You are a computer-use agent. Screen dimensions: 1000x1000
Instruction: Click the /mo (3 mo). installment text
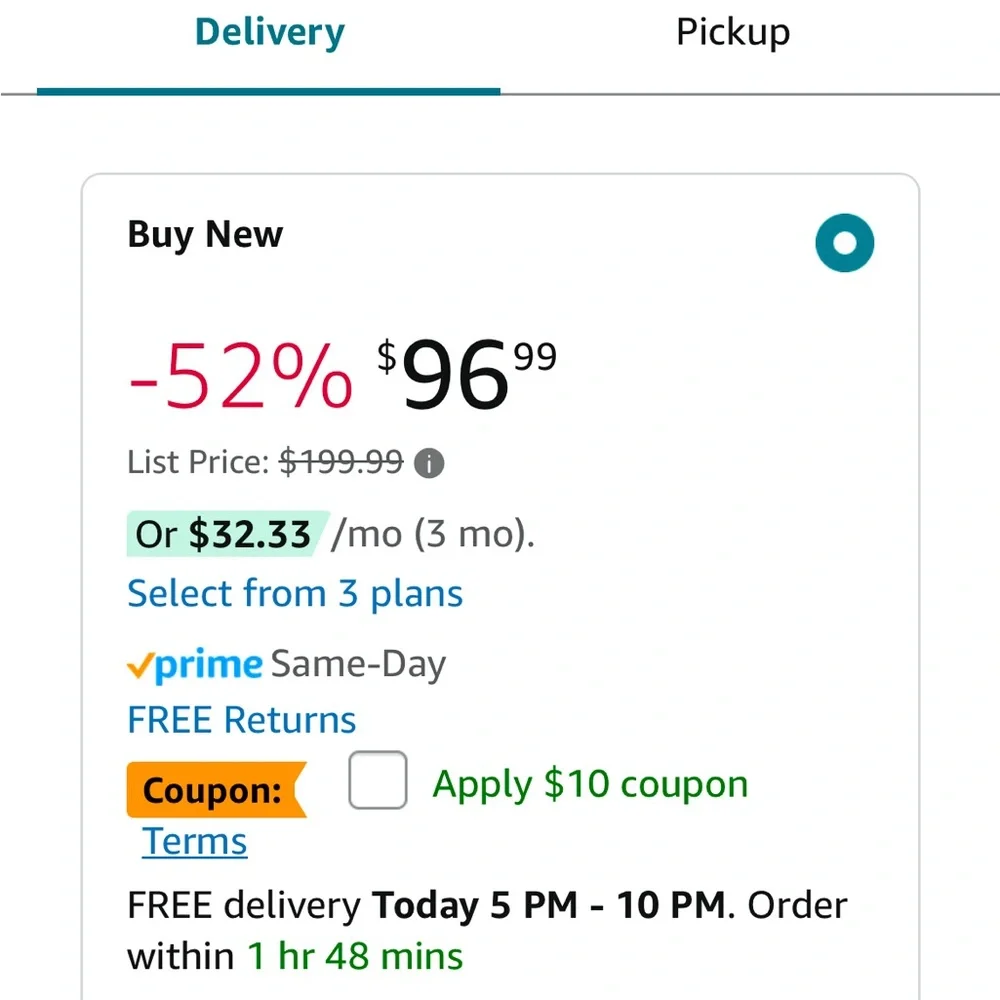(x=434, y=534)
